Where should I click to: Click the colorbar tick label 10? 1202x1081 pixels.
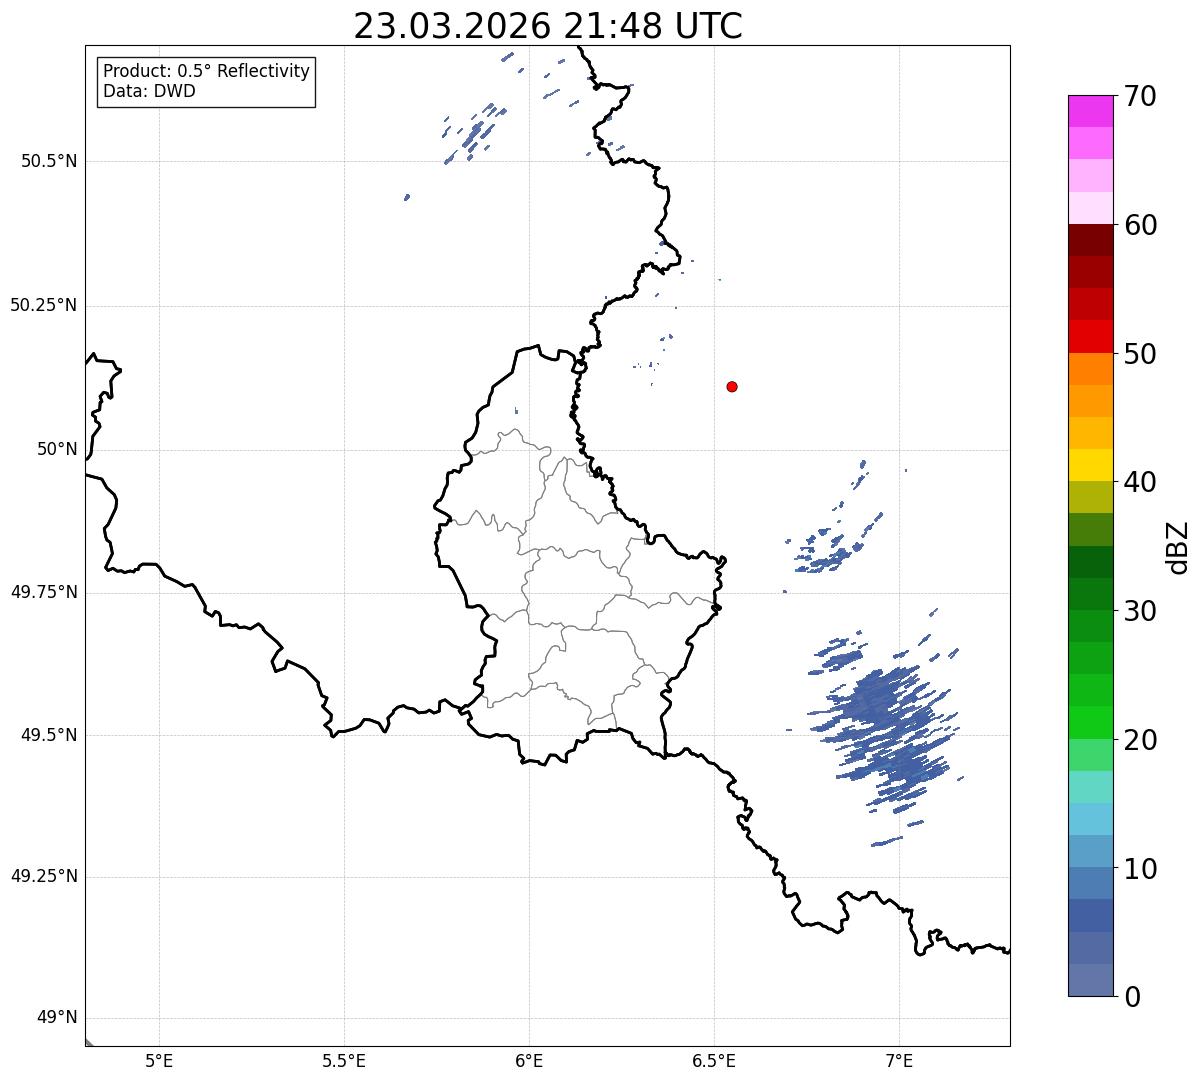[1140, 869]
